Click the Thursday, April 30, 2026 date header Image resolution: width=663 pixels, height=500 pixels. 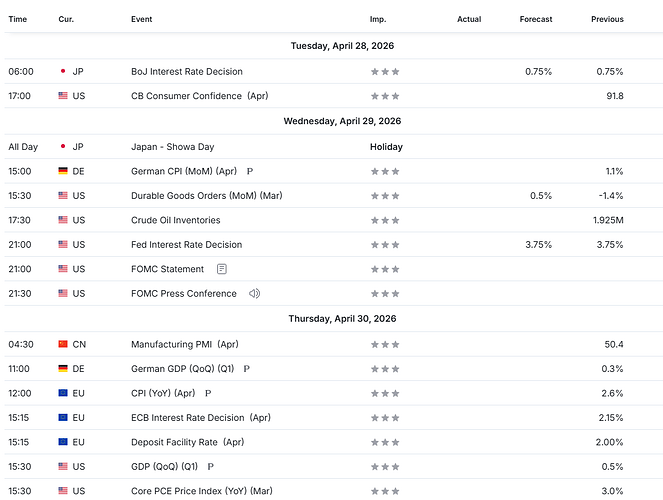(x=342, y=319)
